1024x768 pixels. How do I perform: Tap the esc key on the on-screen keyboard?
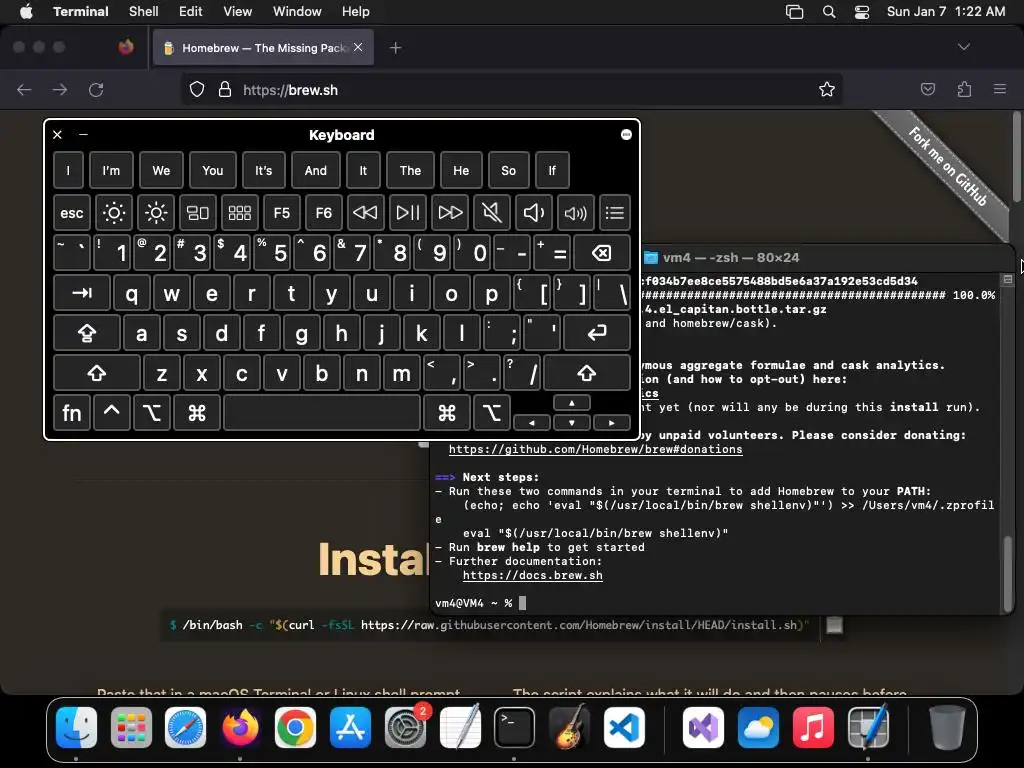[71, 213]
